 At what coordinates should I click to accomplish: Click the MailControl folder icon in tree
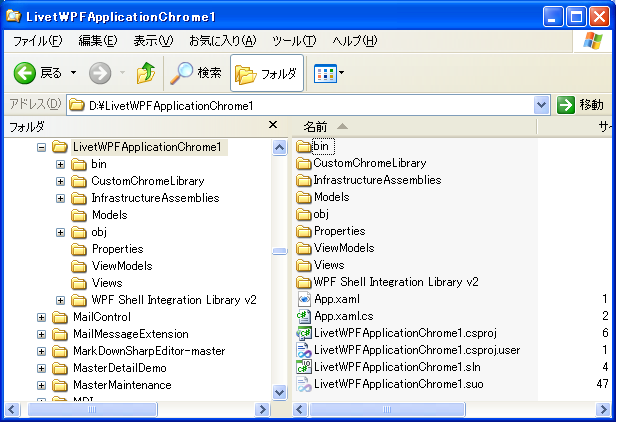[60, 317]
